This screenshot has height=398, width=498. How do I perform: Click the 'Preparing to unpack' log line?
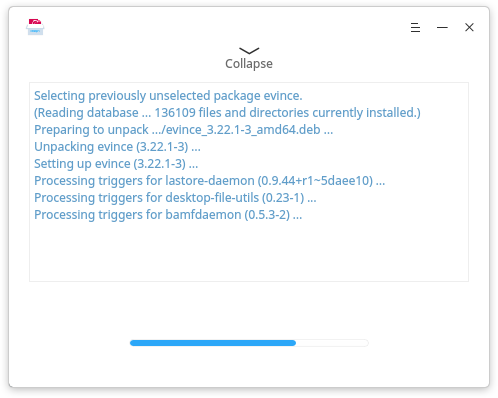[x=183, y=130]
